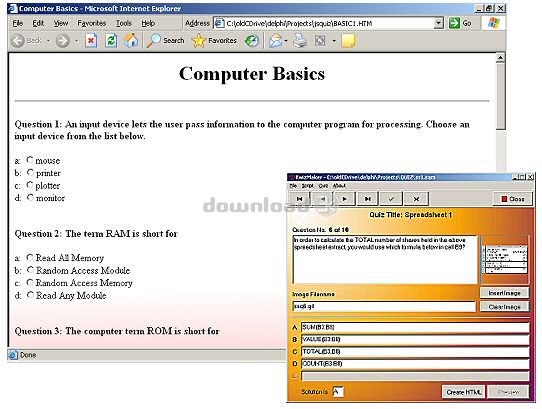The image size is (542, 409).
Task: Open the Mail dropdown arrow
Action: pyautogui.click(x=286, y=41)
